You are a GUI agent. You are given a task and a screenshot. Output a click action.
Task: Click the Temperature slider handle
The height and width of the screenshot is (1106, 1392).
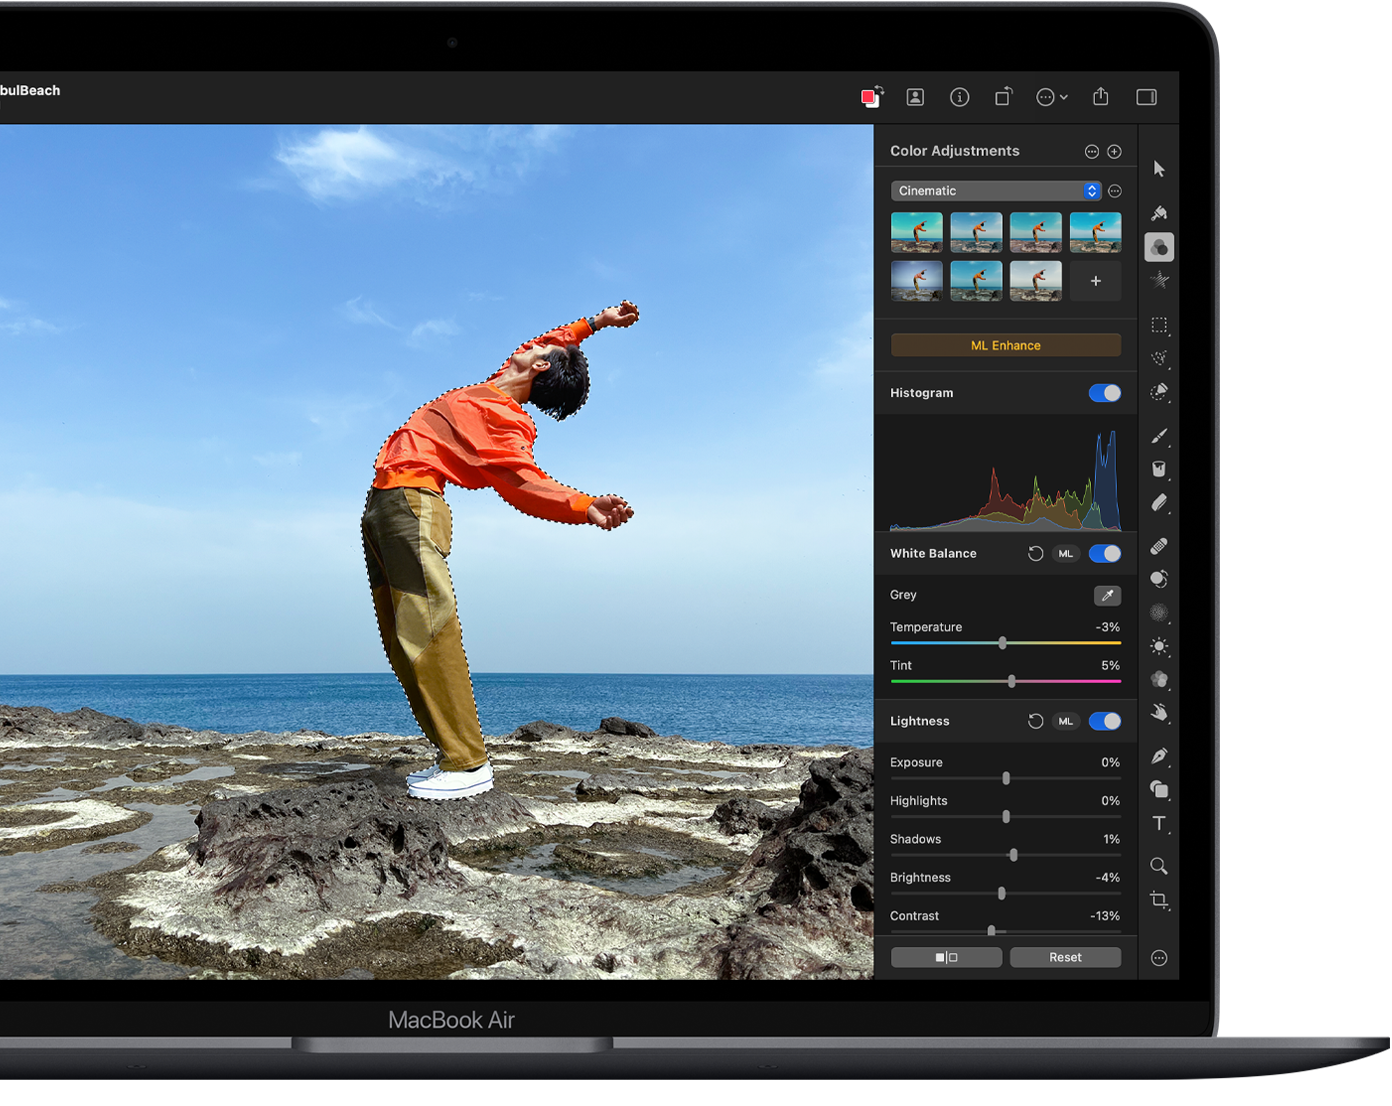click(x=1002, y=643)
